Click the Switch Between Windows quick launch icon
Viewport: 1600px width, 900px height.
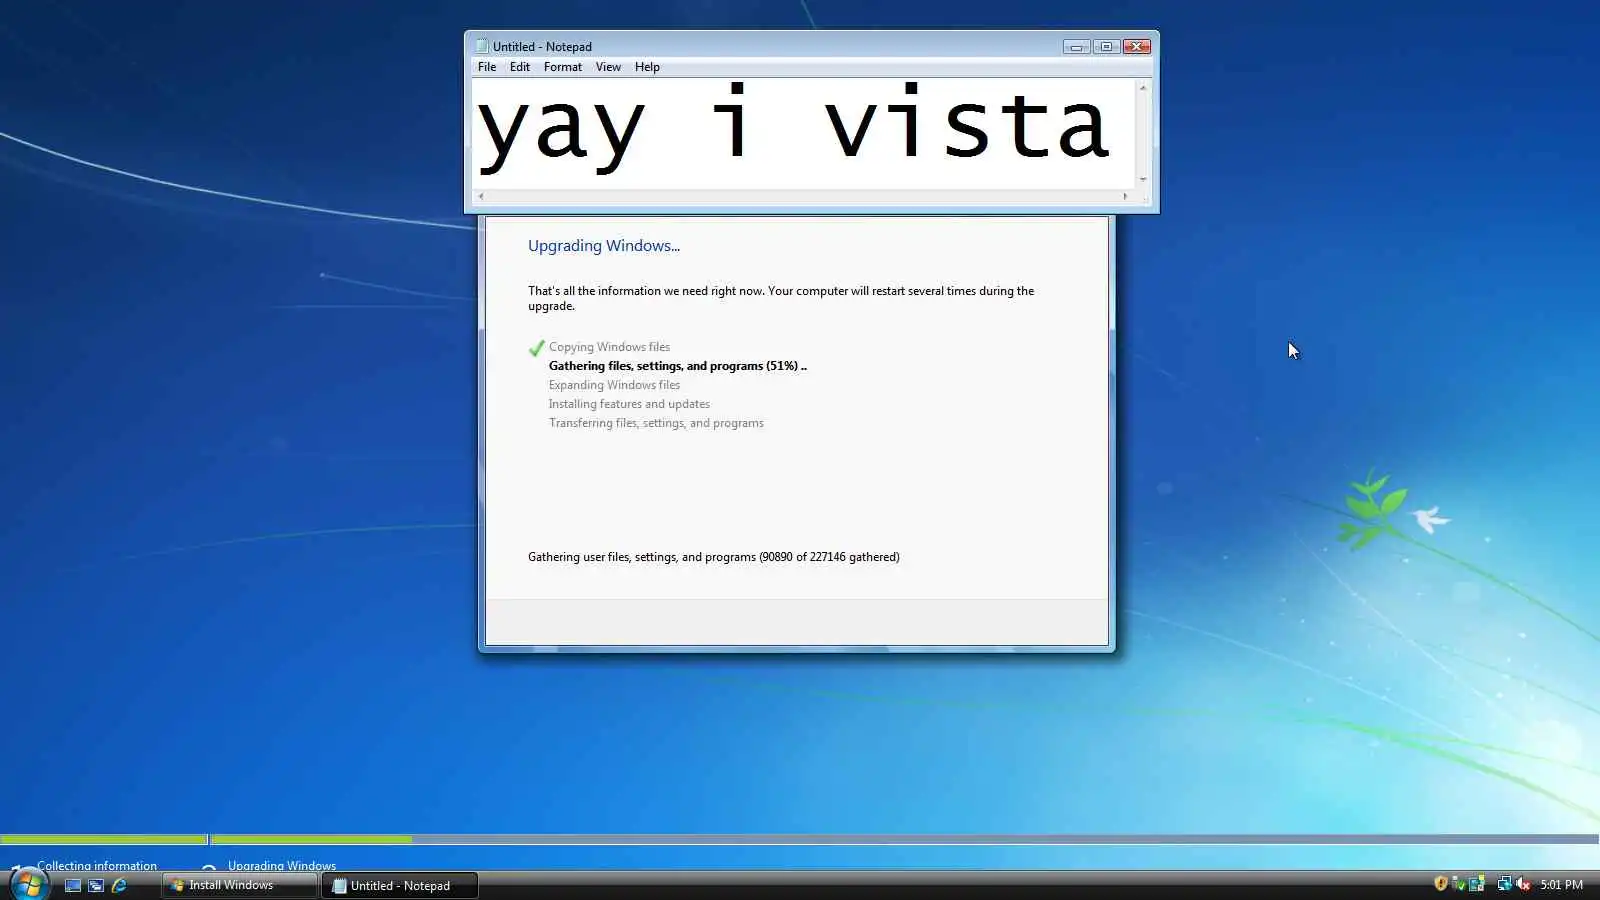[96, 885]
